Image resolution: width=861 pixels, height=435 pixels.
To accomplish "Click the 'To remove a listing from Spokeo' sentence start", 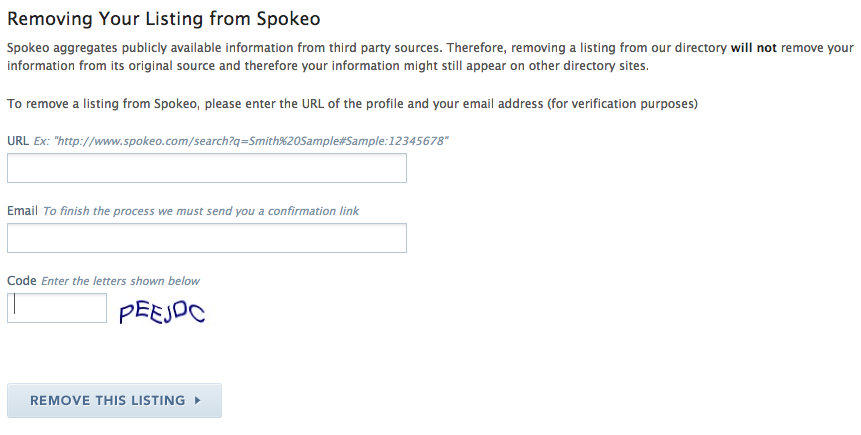I will coord(102,104).
